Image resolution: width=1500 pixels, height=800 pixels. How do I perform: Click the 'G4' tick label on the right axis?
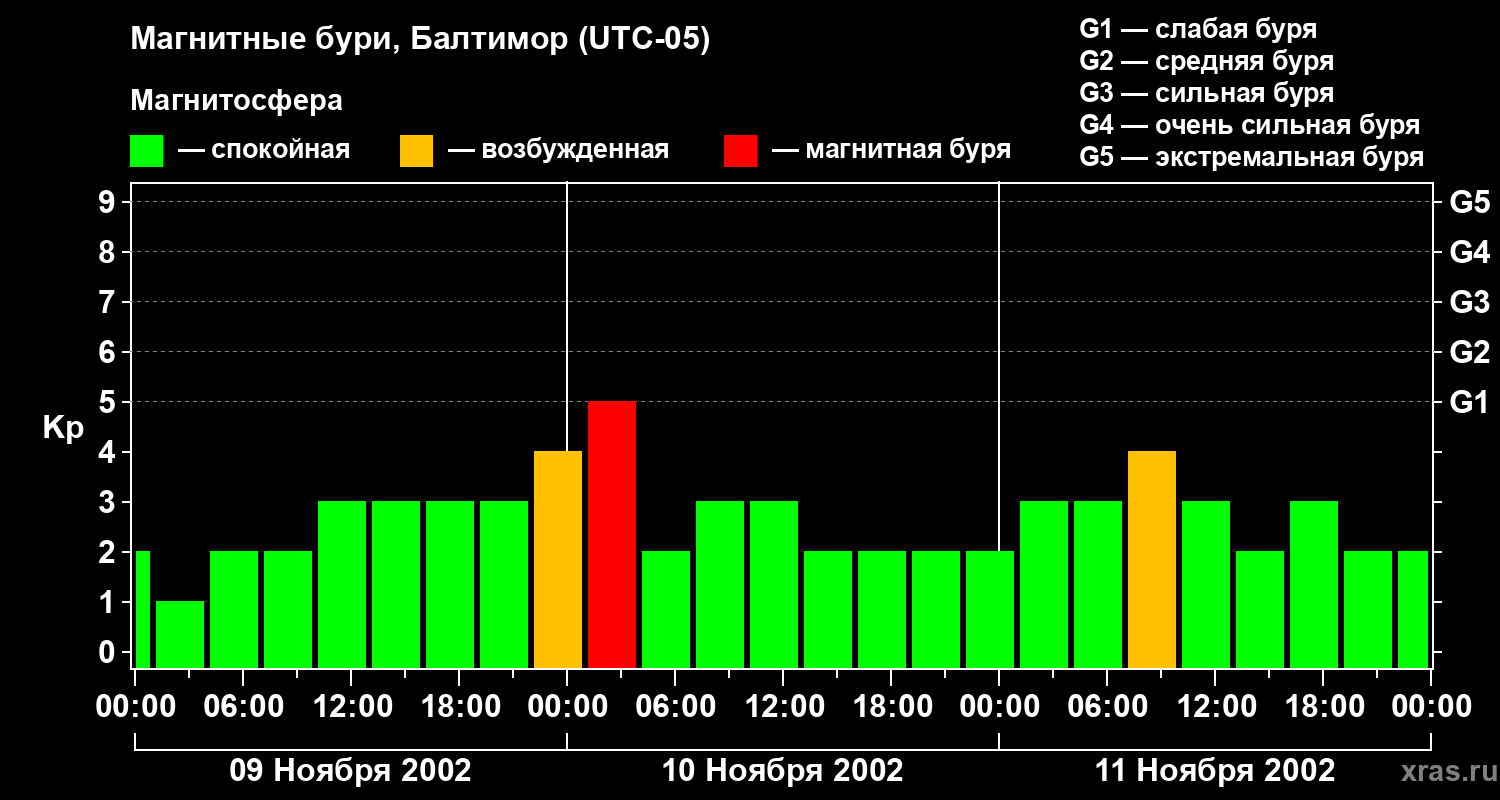(1469, 252)
